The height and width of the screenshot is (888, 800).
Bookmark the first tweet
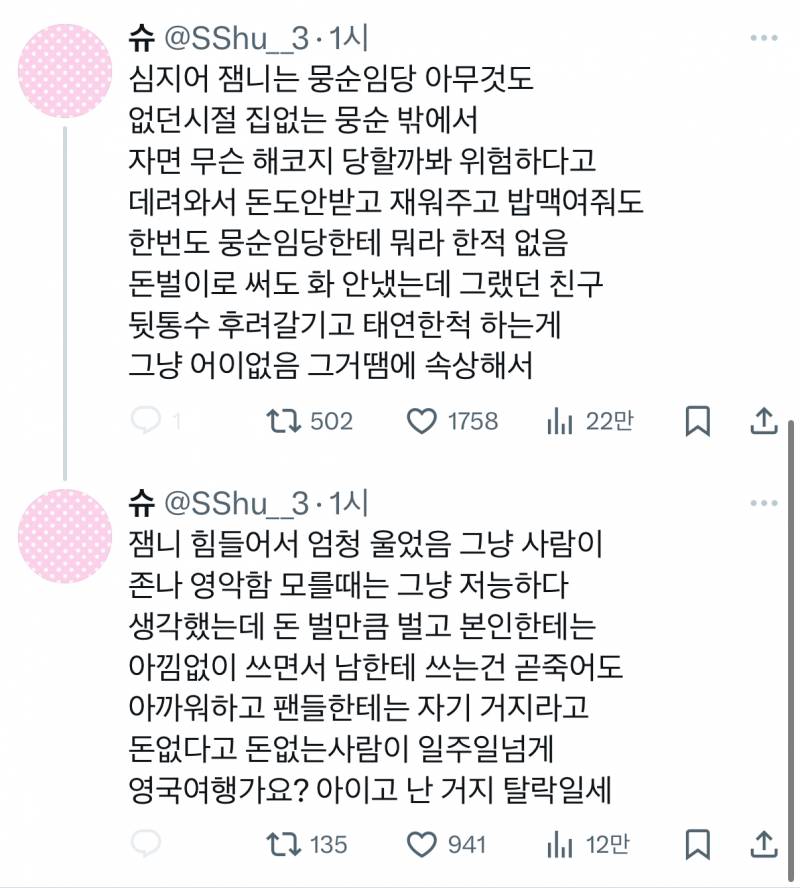tap(699, 422)
